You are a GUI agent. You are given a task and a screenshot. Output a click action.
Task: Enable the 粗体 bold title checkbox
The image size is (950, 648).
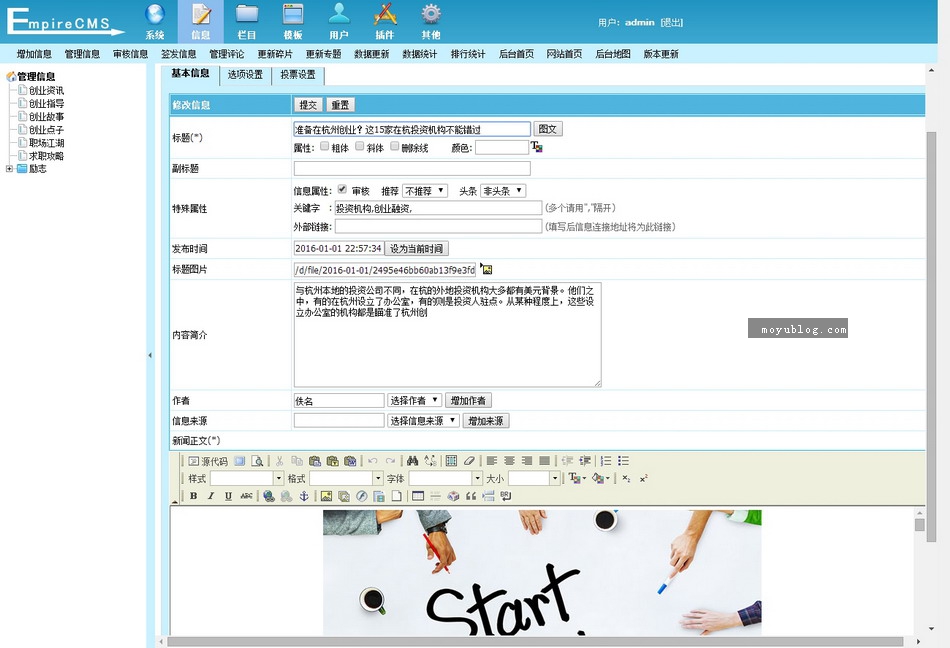(x=324, y=146)
